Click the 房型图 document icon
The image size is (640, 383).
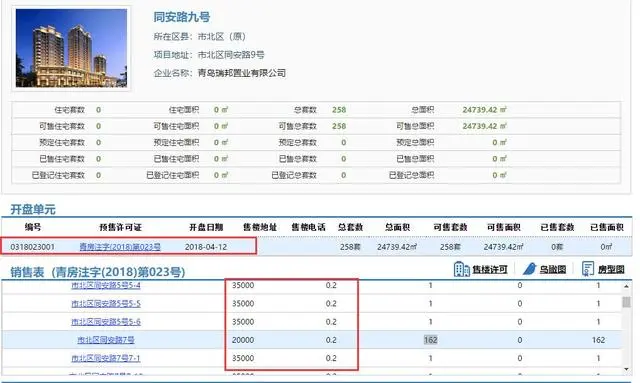(x=588, y=269)
